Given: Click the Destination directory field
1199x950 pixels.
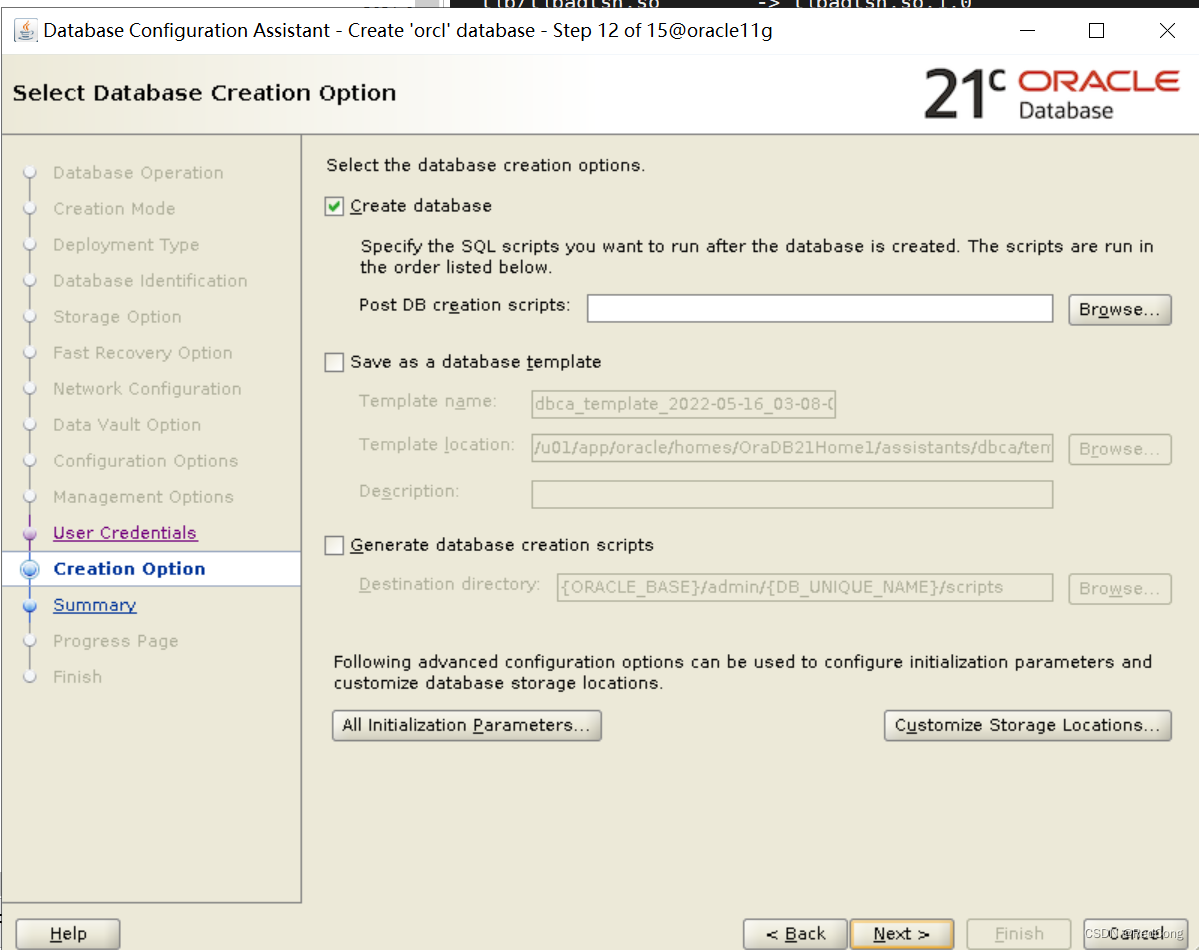Looking at the screenshot, I should 804,587.
